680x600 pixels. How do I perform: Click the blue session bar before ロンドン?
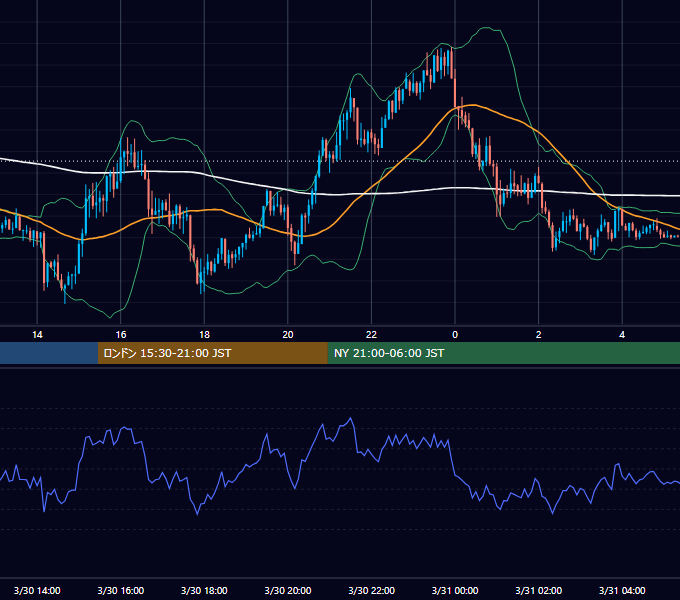(x=49, y=353)
